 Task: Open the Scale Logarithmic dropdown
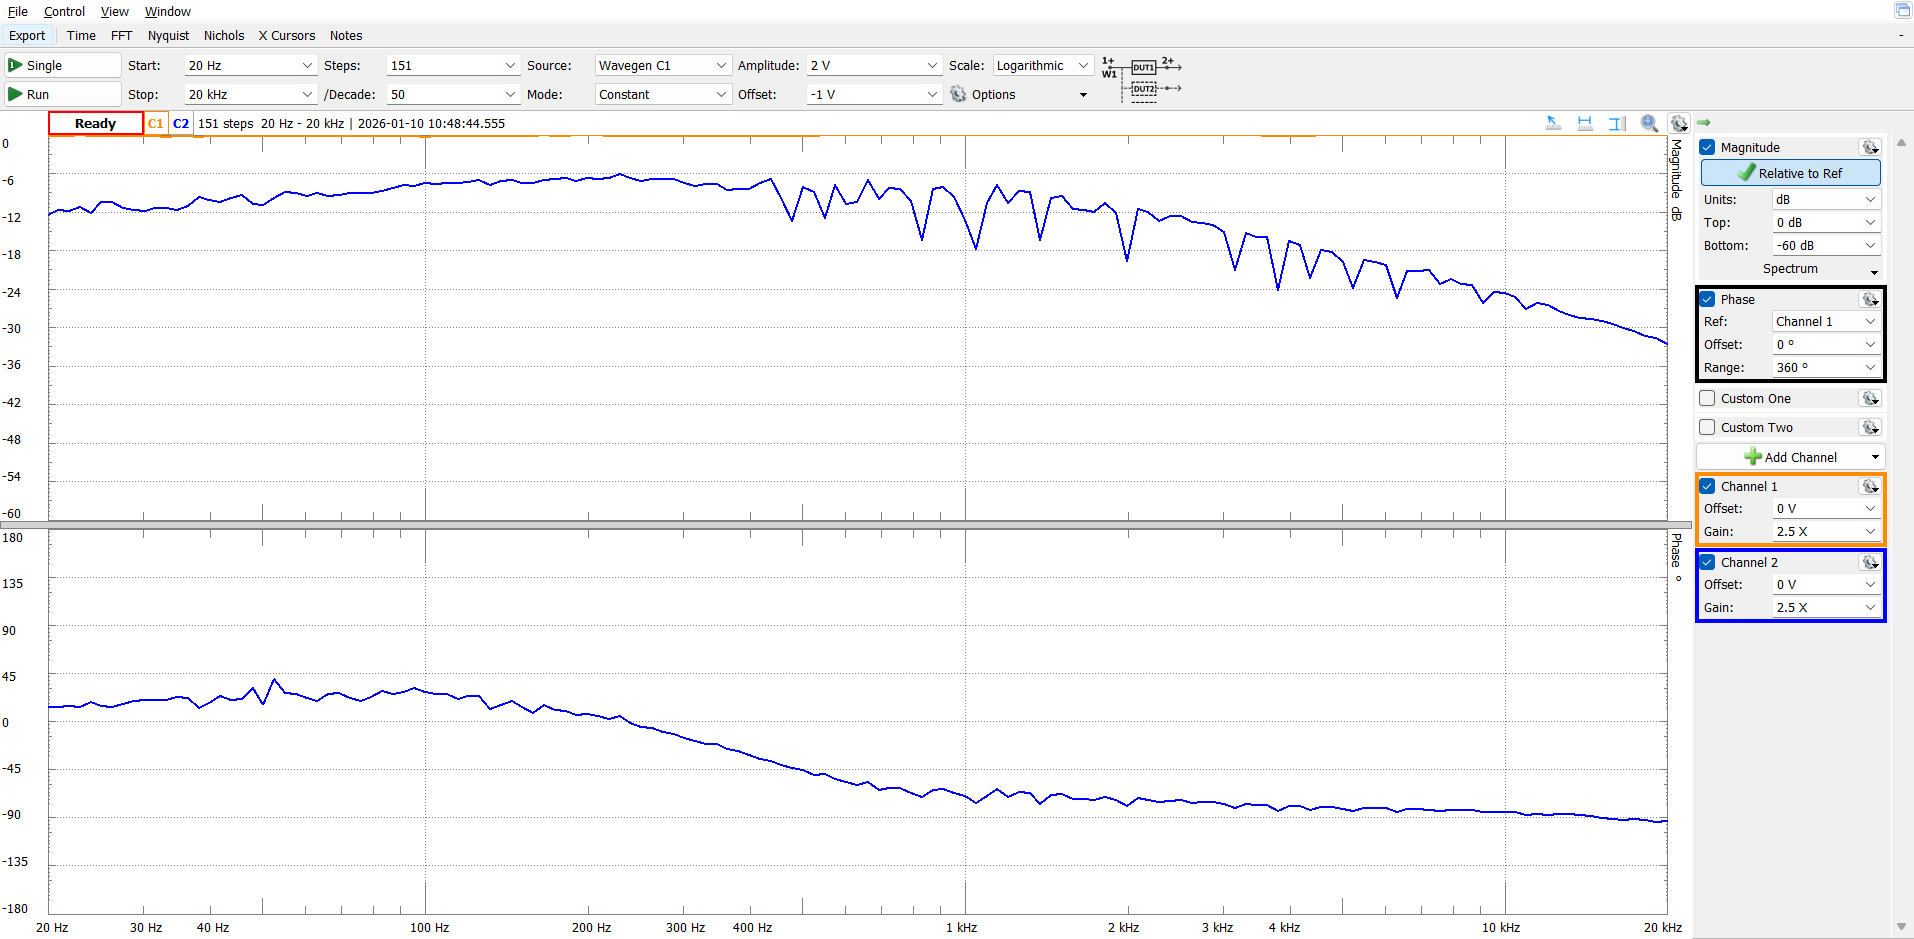coord(1042,65)
